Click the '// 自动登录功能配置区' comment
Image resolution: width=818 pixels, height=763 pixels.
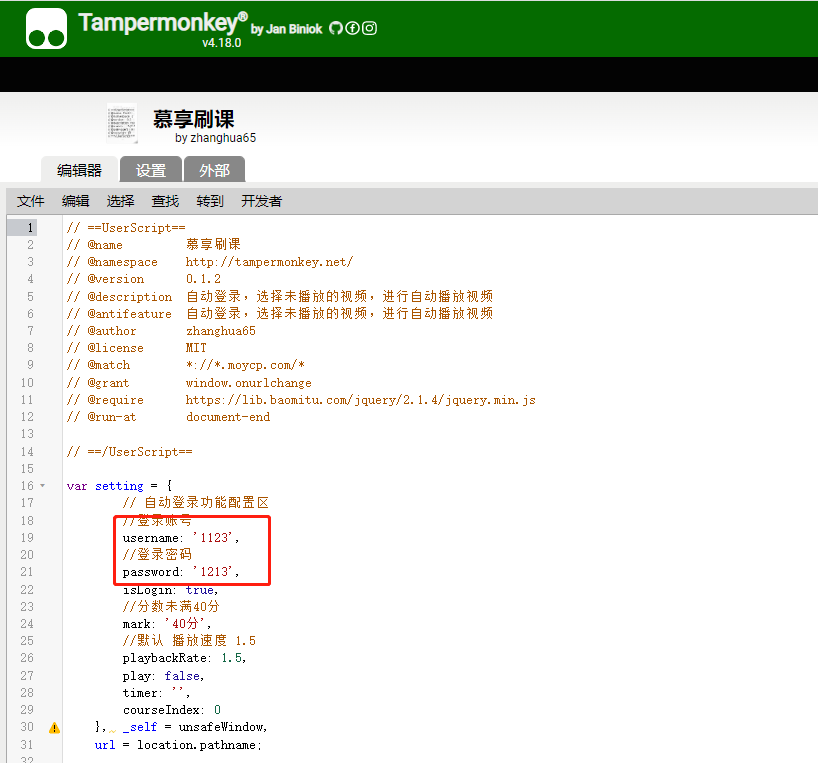196,503
